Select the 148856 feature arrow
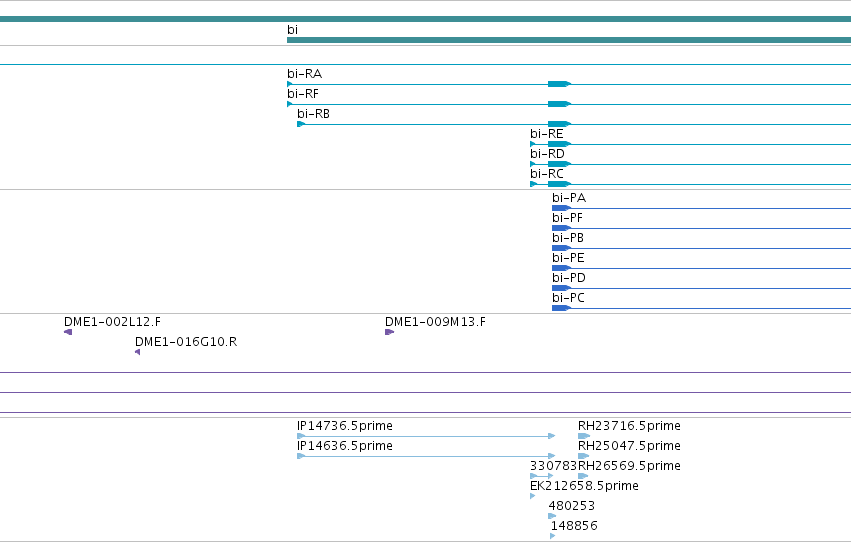This screenshot has height=542, width=851. coord(552,536)
